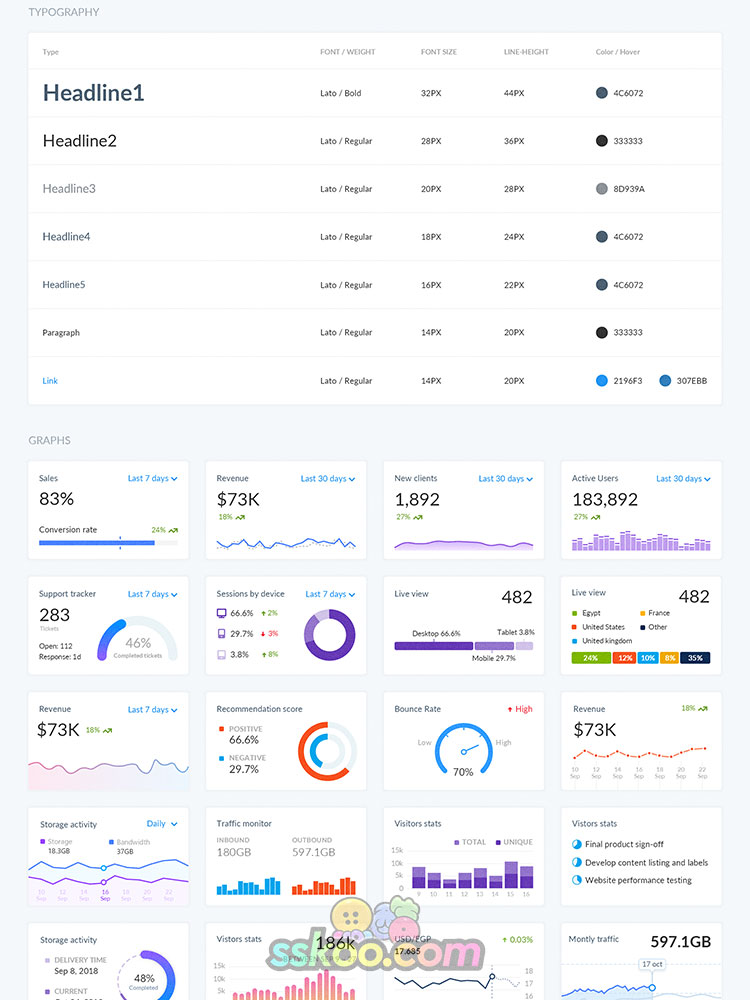Click the bounce rate 70% gauge

[464, 750]
